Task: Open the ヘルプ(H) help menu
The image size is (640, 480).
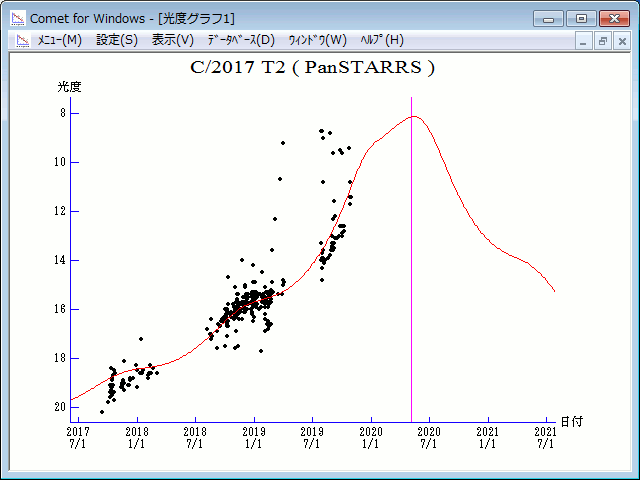Action: pyautogui.click(x=381, y=40)
